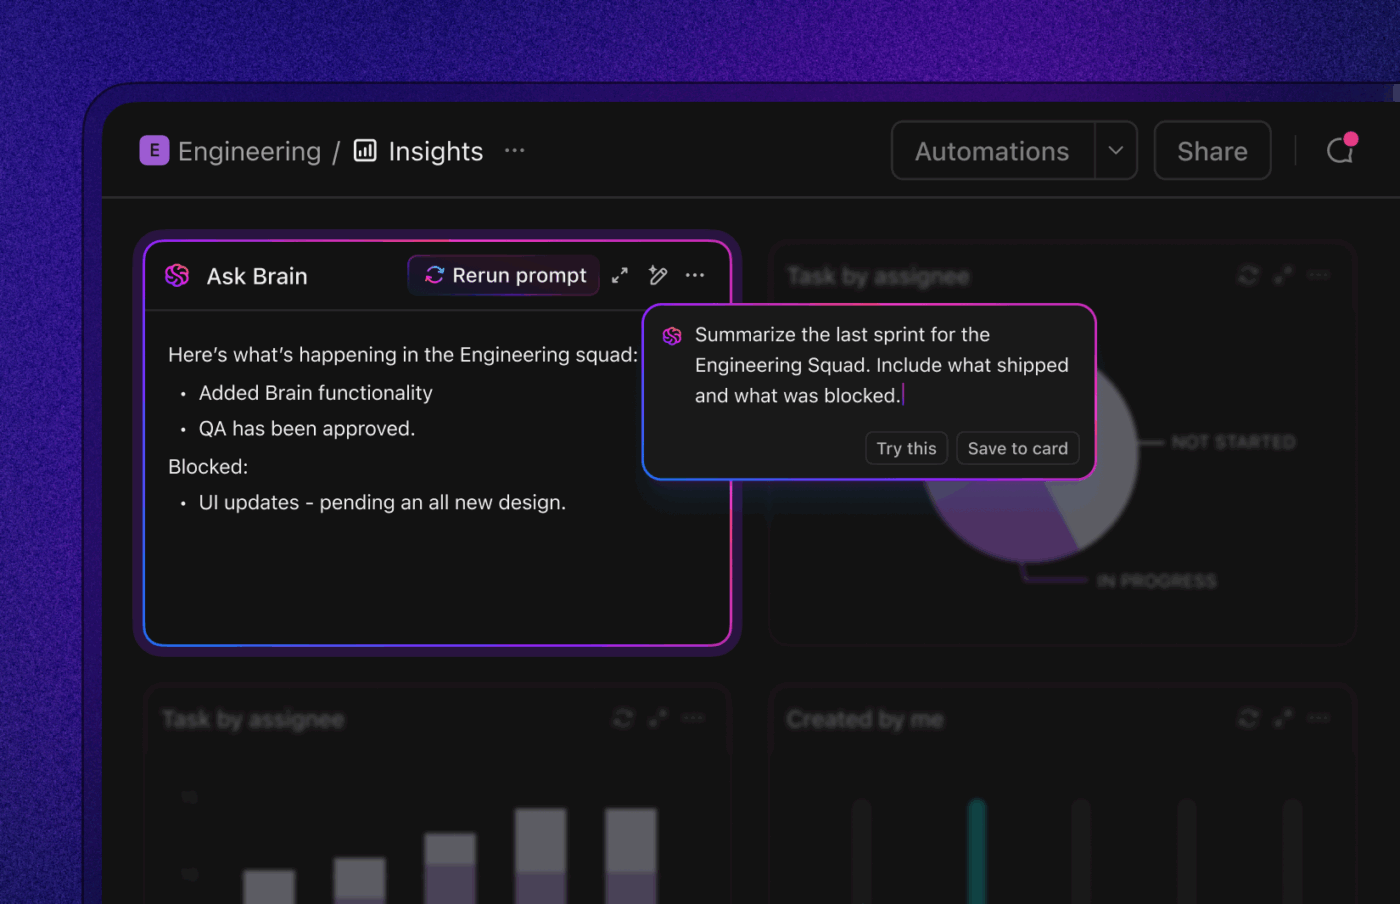Viewport: 1400px width, 904px height.
Task: Click the teal bar in Created by me chart
Action: [977, 851]
